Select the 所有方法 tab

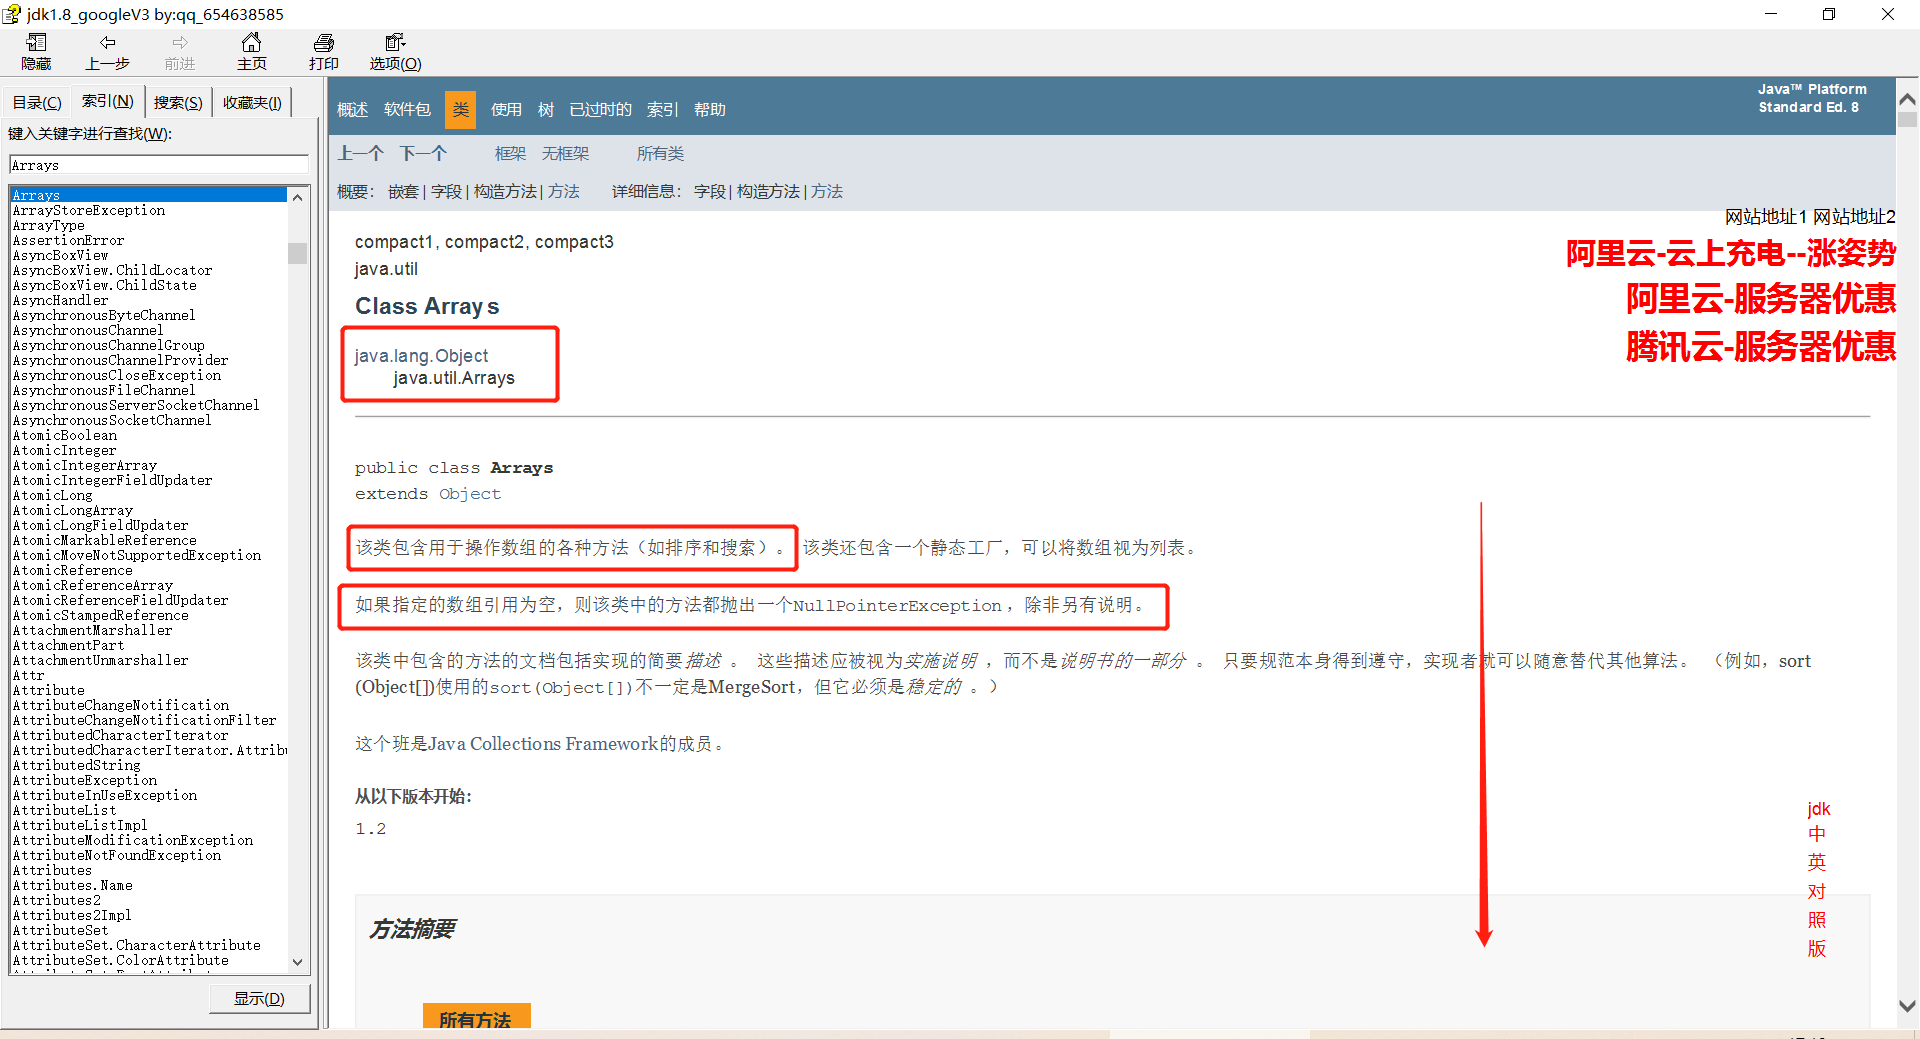(476, 1018)
